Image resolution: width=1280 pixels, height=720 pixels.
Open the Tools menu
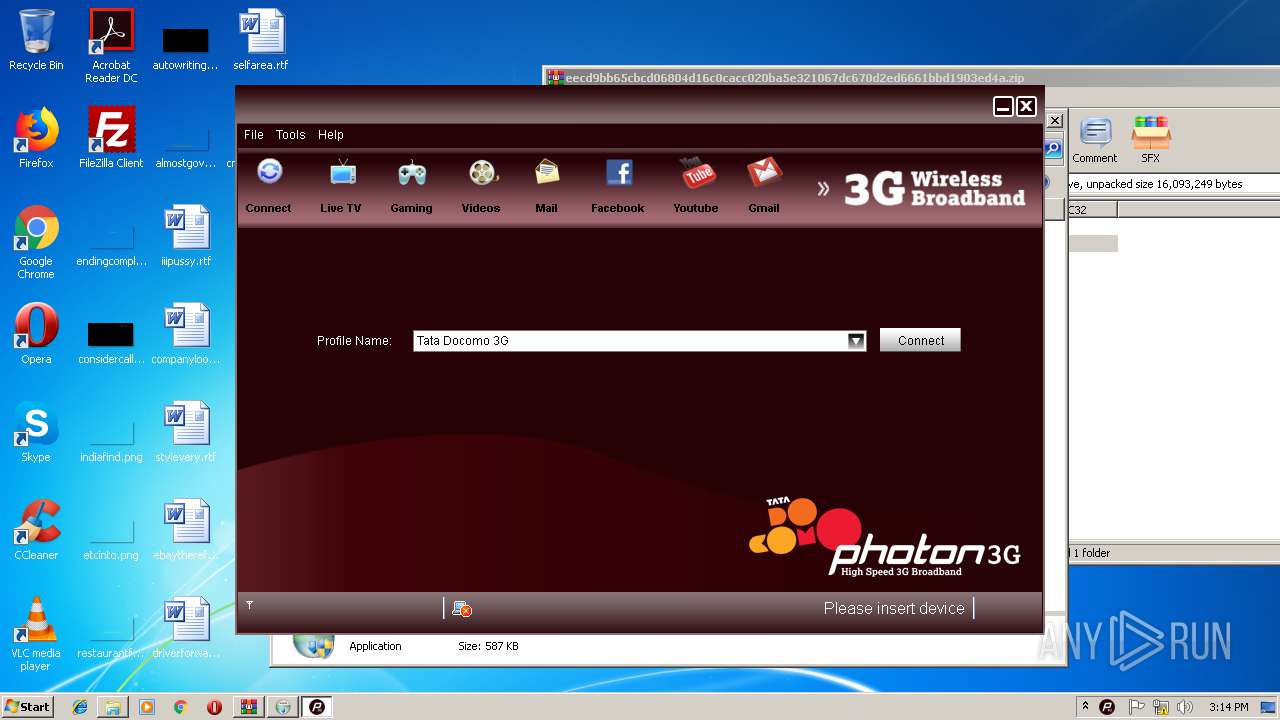(x=291, y=135)
